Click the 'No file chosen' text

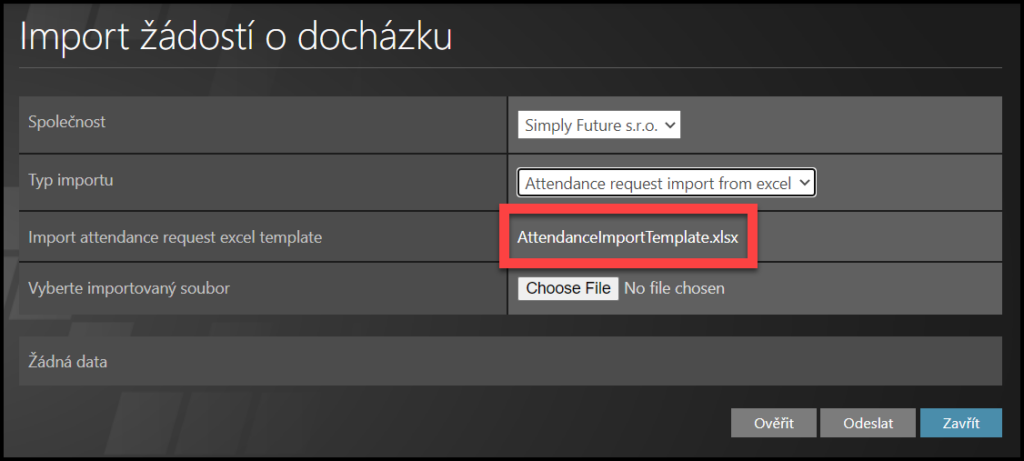(x=674, y=289)
